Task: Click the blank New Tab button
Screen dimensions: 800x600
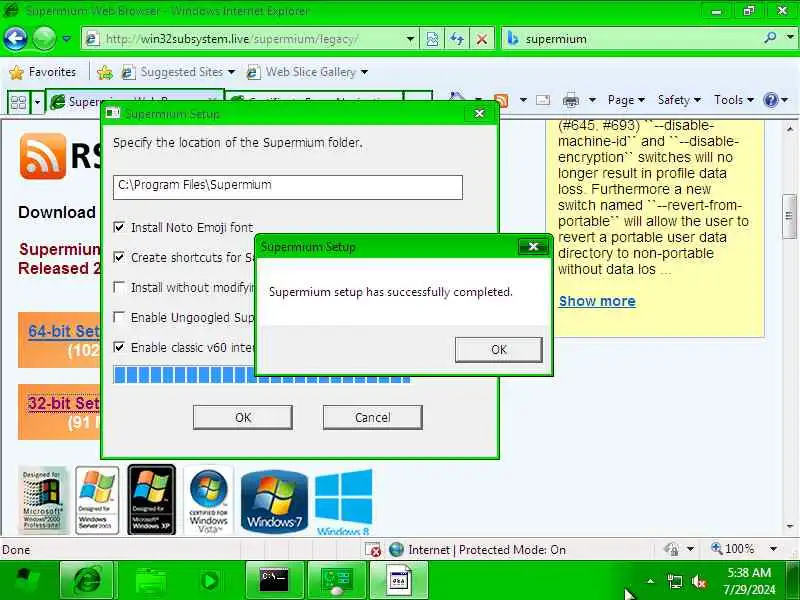Action: [418, 98]
